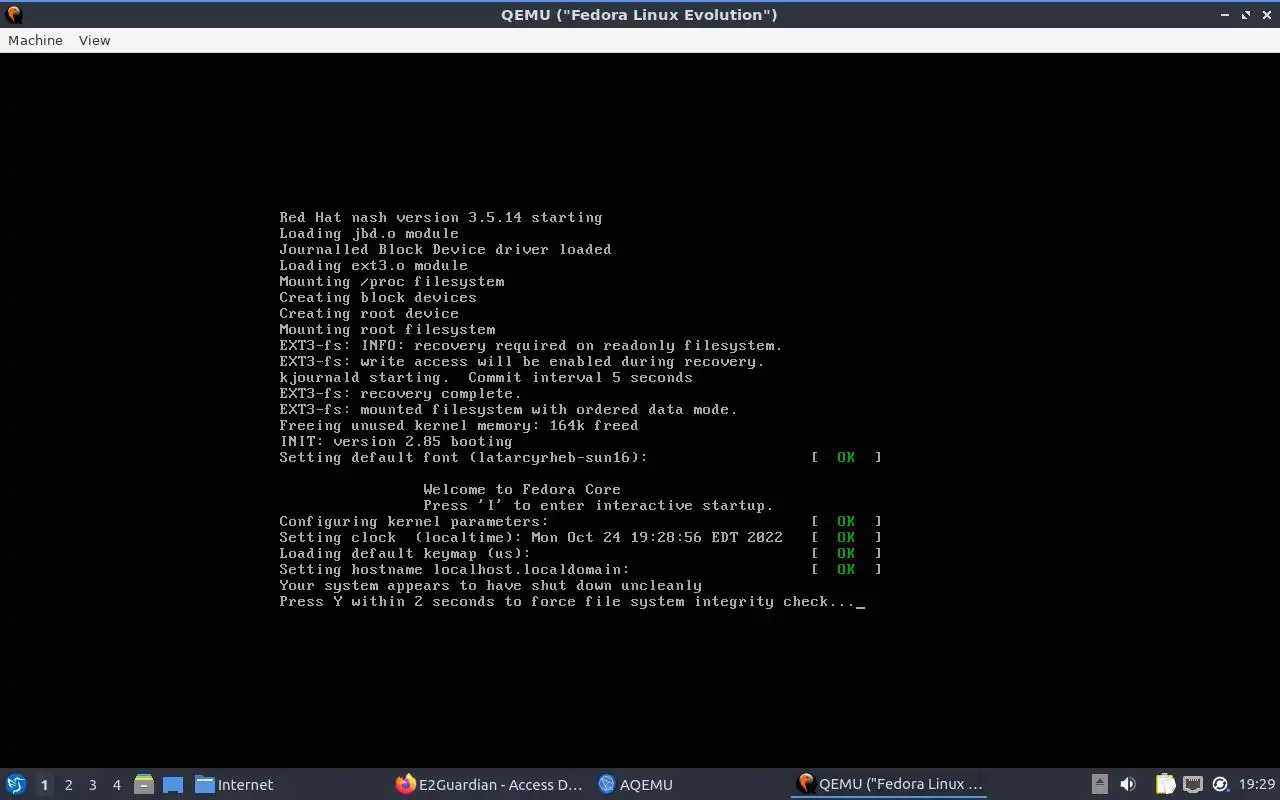This screenshot has height=800, width=1280.
Task: Open the network connection tray icon
Action: [1193, 784]
